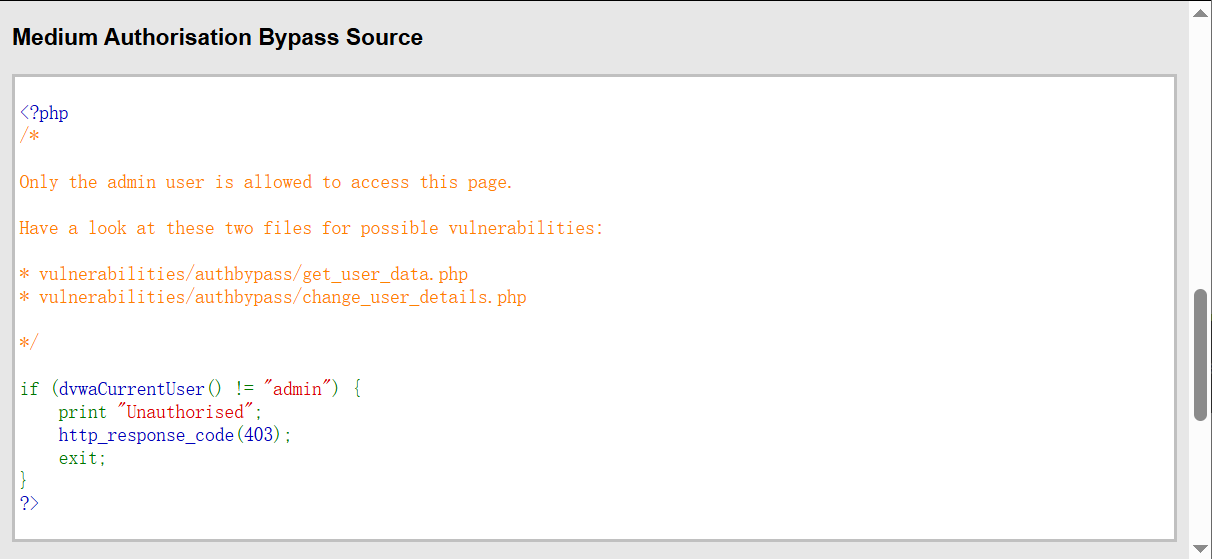
Task: Click the closing ?> PHP tag
Action: pyautogui.click(x=29, y=503)
